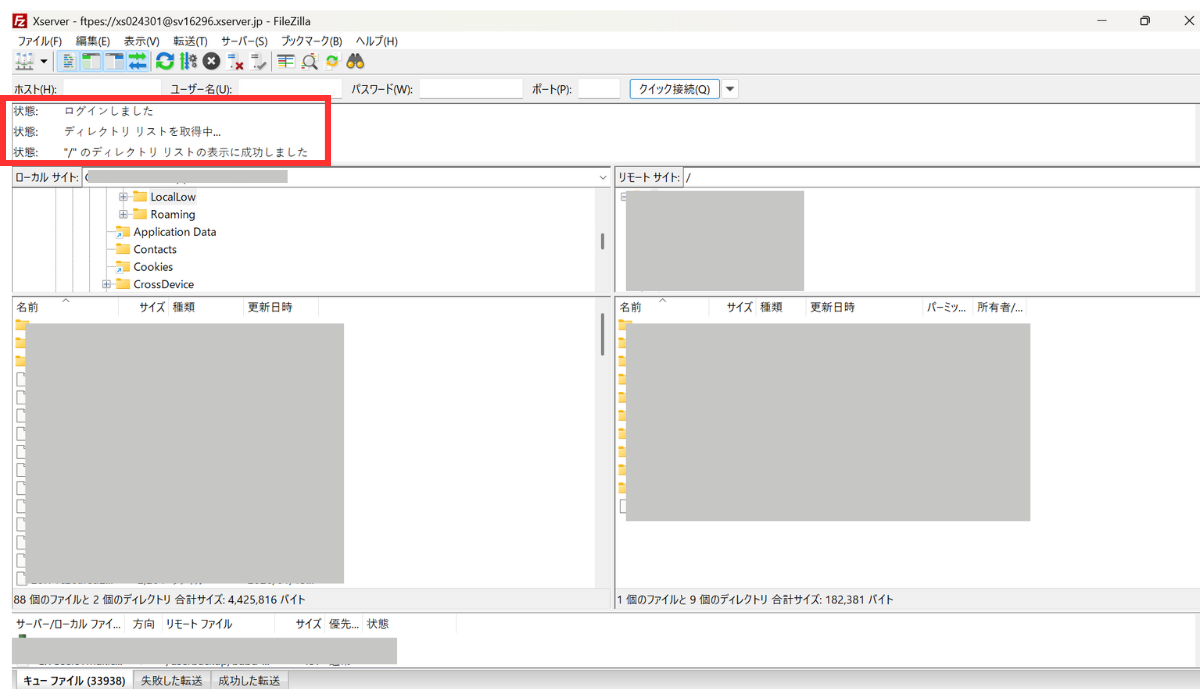Cancel current operation with the X icon
The image size is (1200, 700).
coord(211,62)
